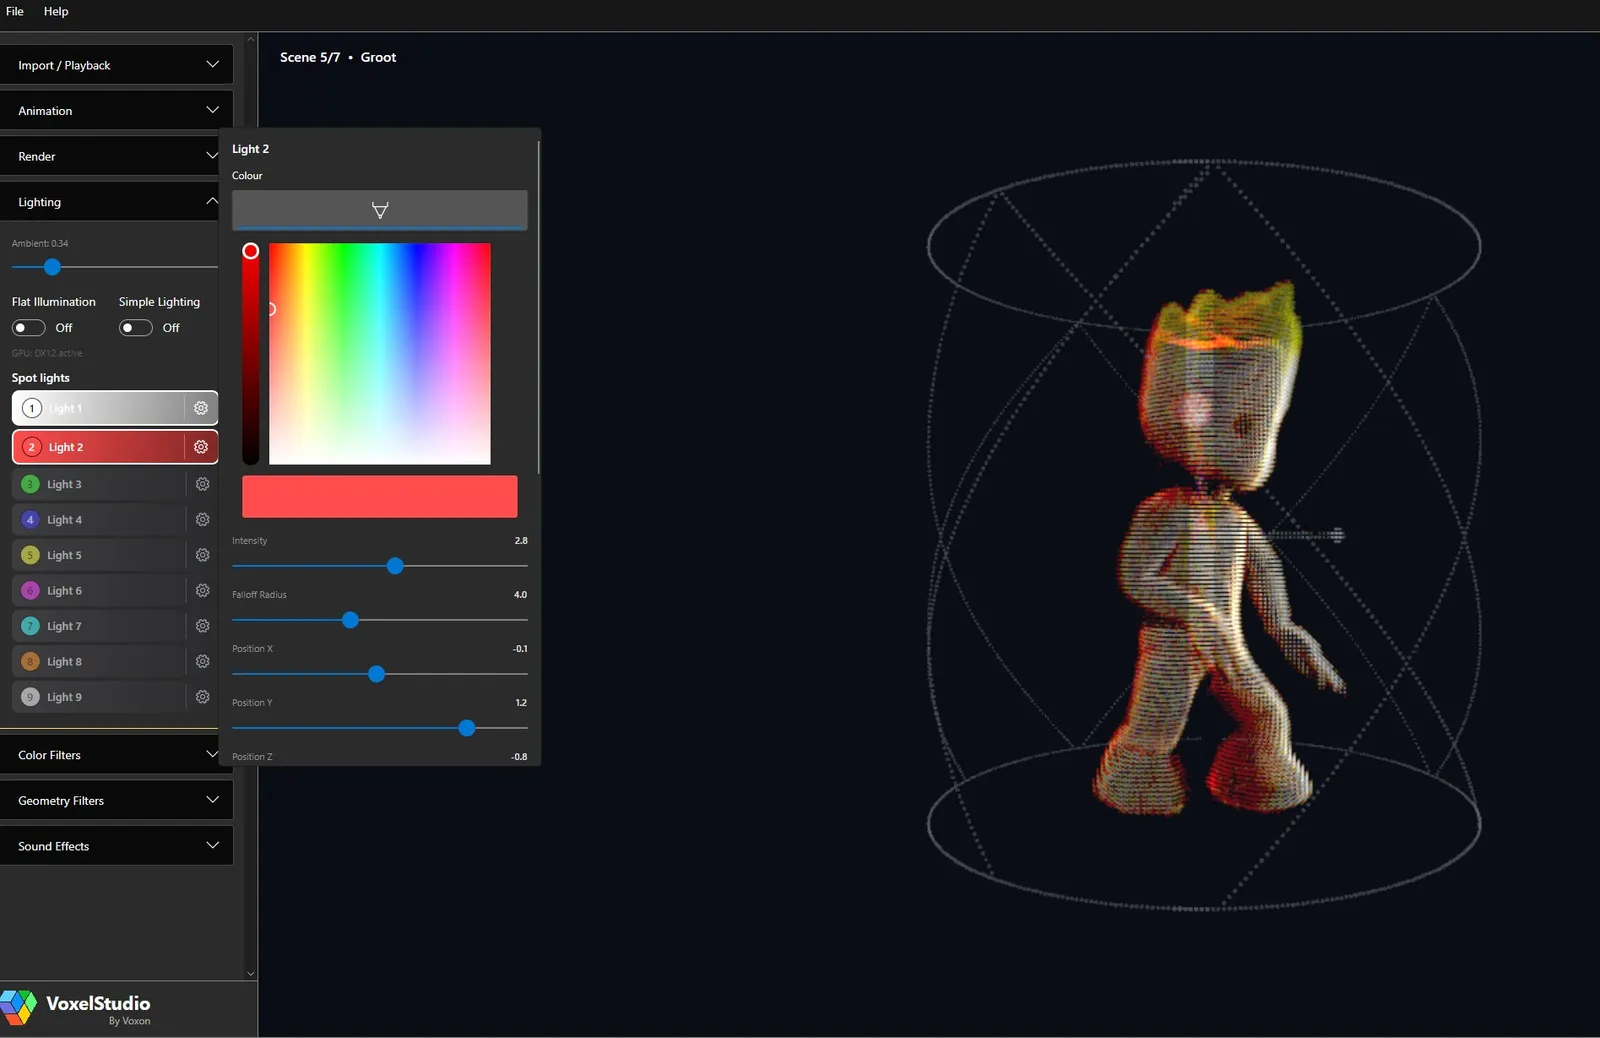Open settings gear for Light 5
The image size is (1600, 1038).
point(202,555)
